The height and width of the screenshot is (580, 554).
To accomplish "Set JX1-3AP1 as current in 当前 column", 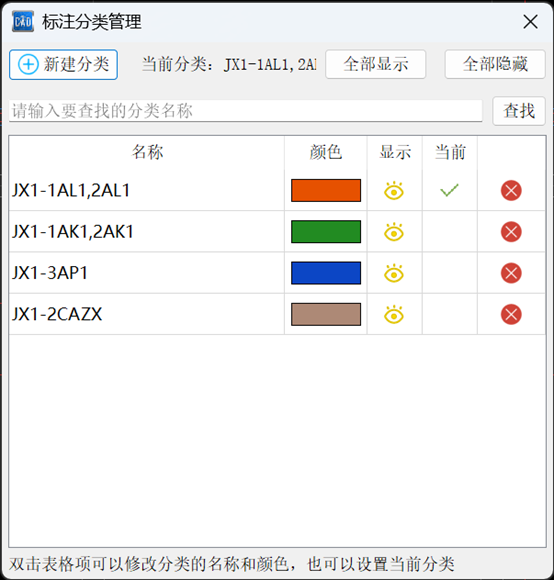I will pos(450,273).
